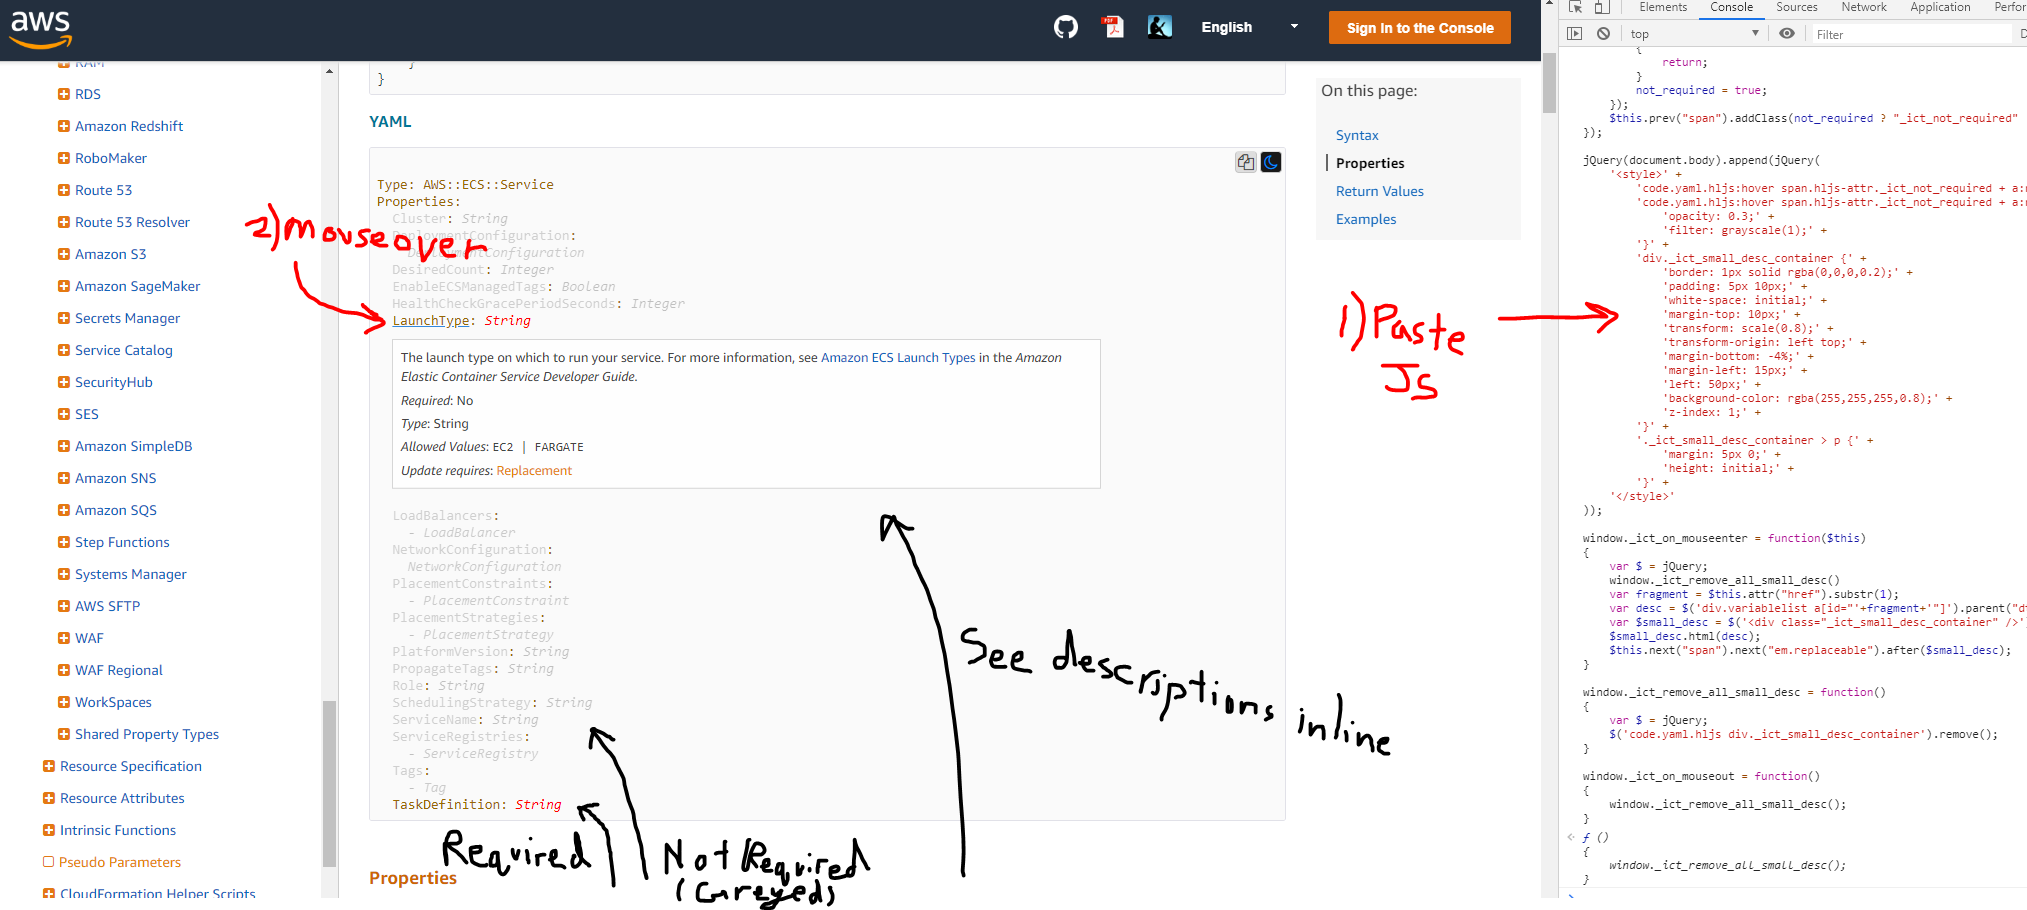Select the DevTools inspect element tool
Viewport: 2027px width, 910px height.
coord(1575,7)
